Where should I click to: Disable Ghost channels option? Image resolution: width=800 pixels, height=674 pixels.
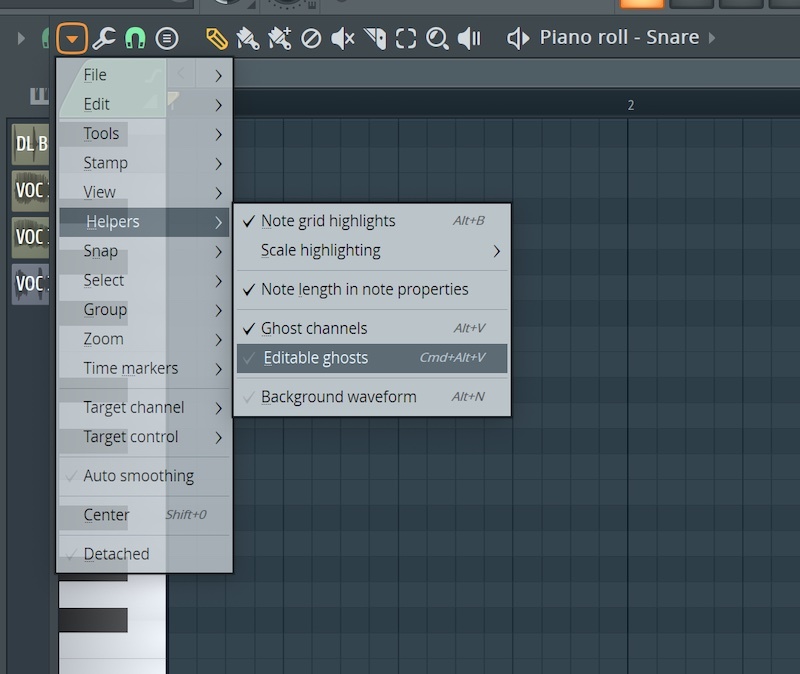point(314,328)
